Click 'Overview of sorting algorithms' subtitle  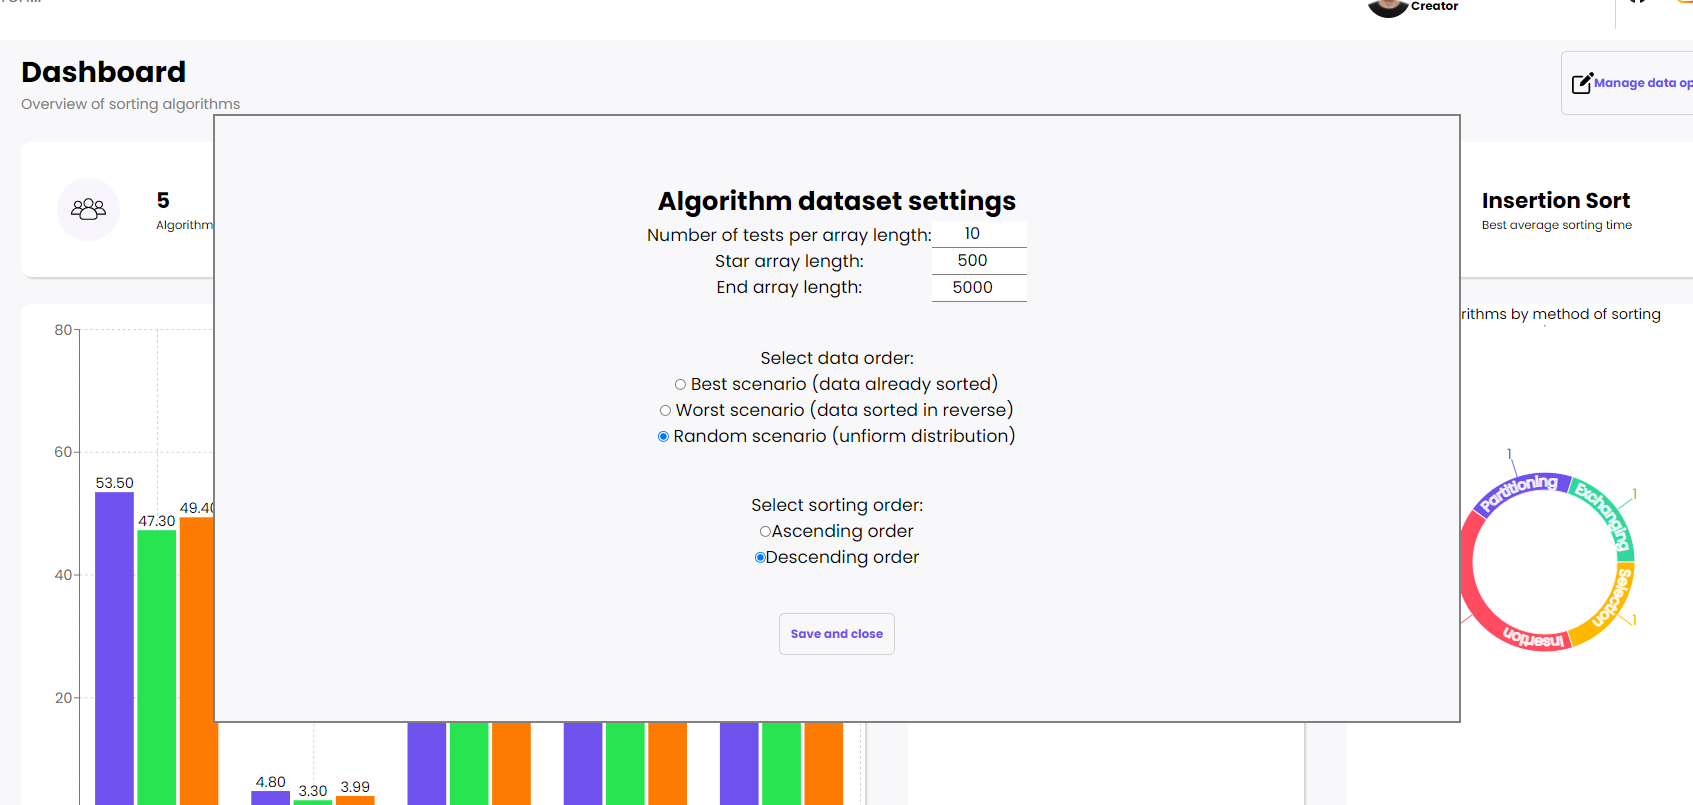(131, 104)
